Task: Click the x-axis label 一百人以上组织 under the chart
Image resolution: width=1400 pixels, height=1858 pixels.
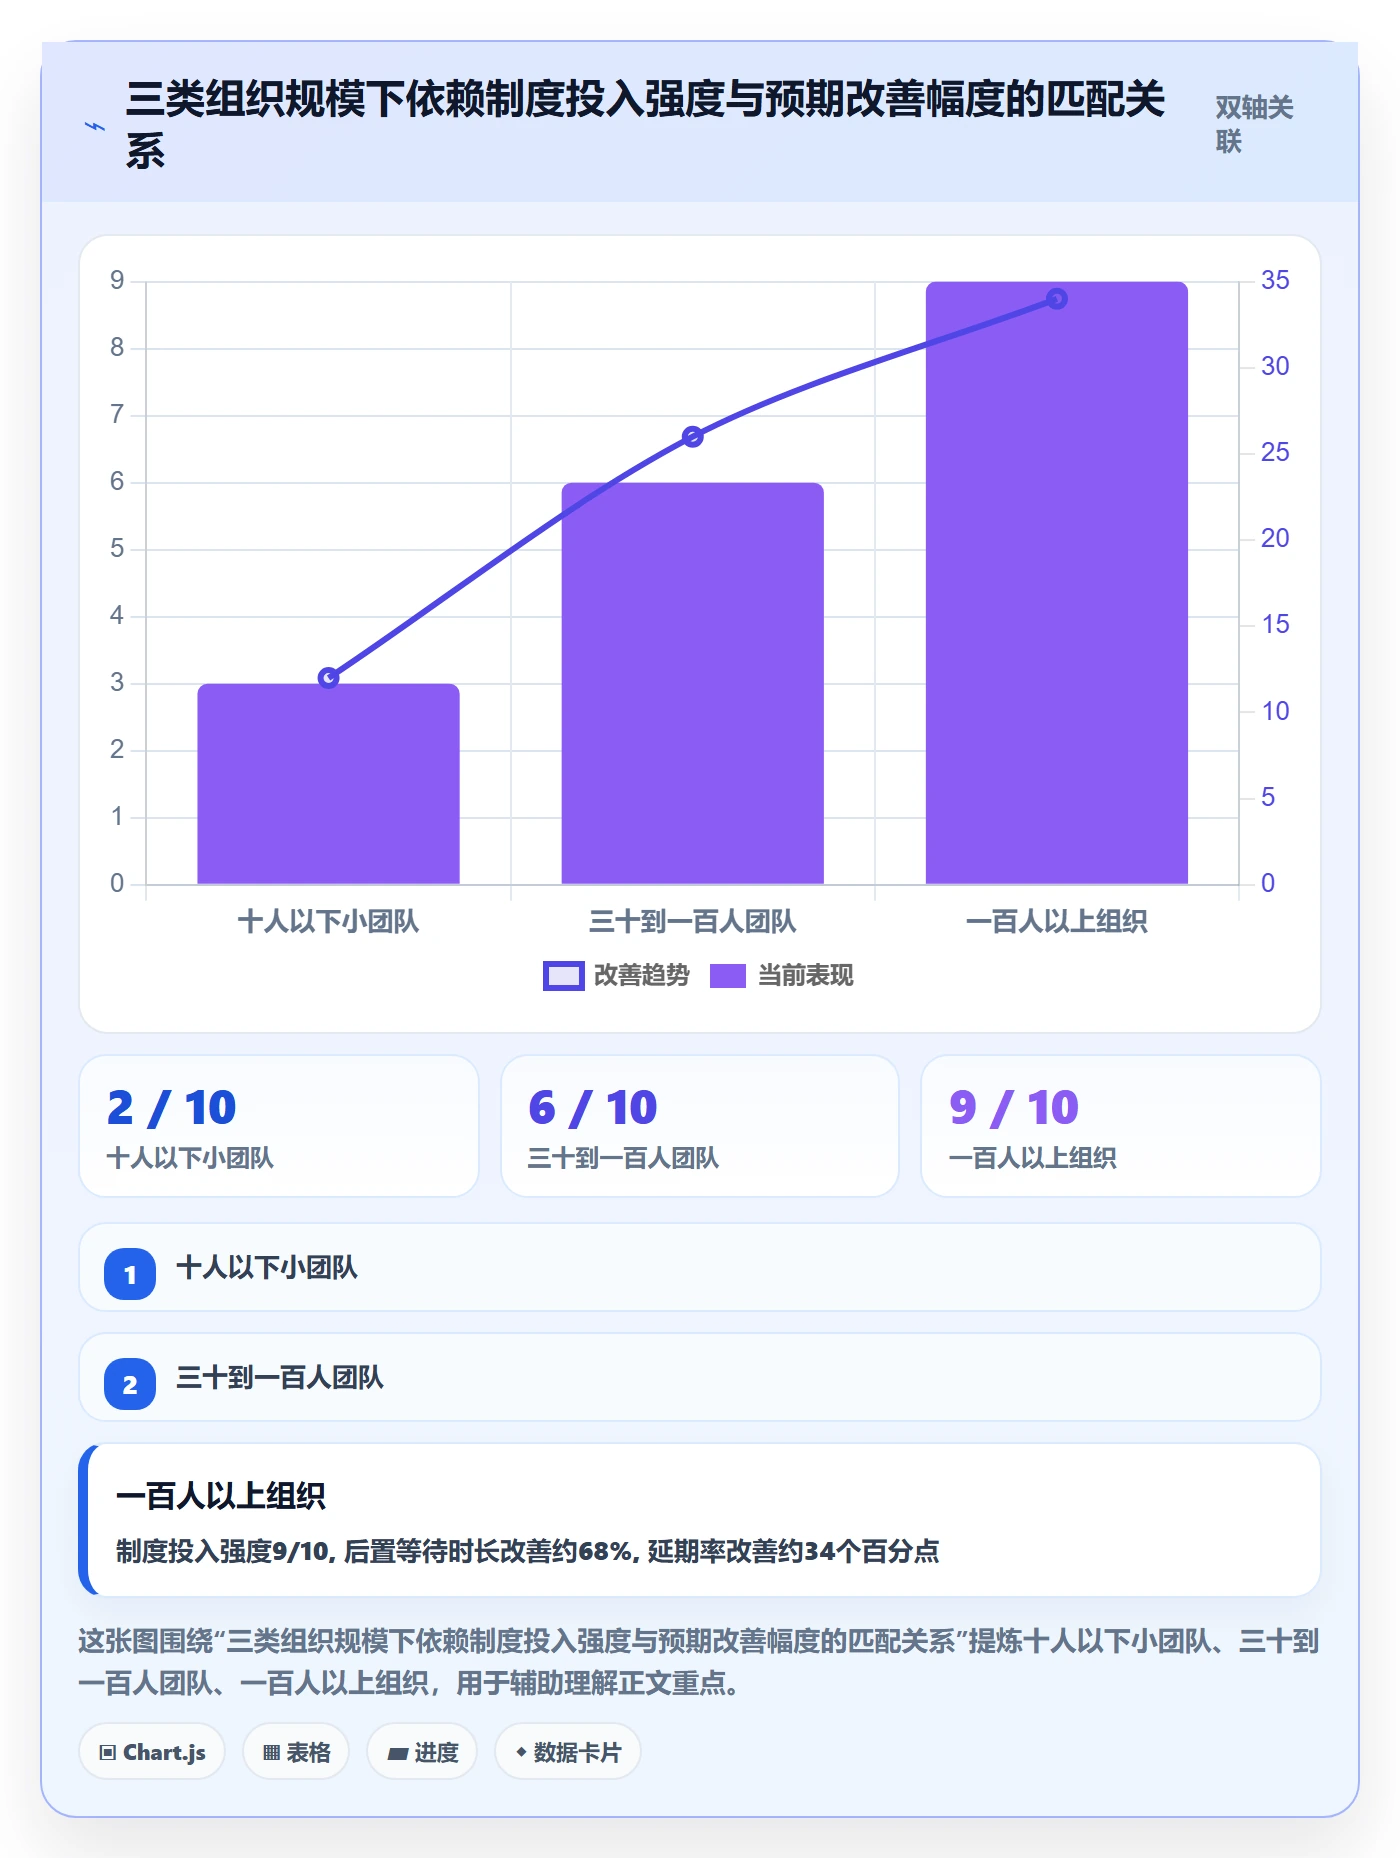Action: 1057,921
